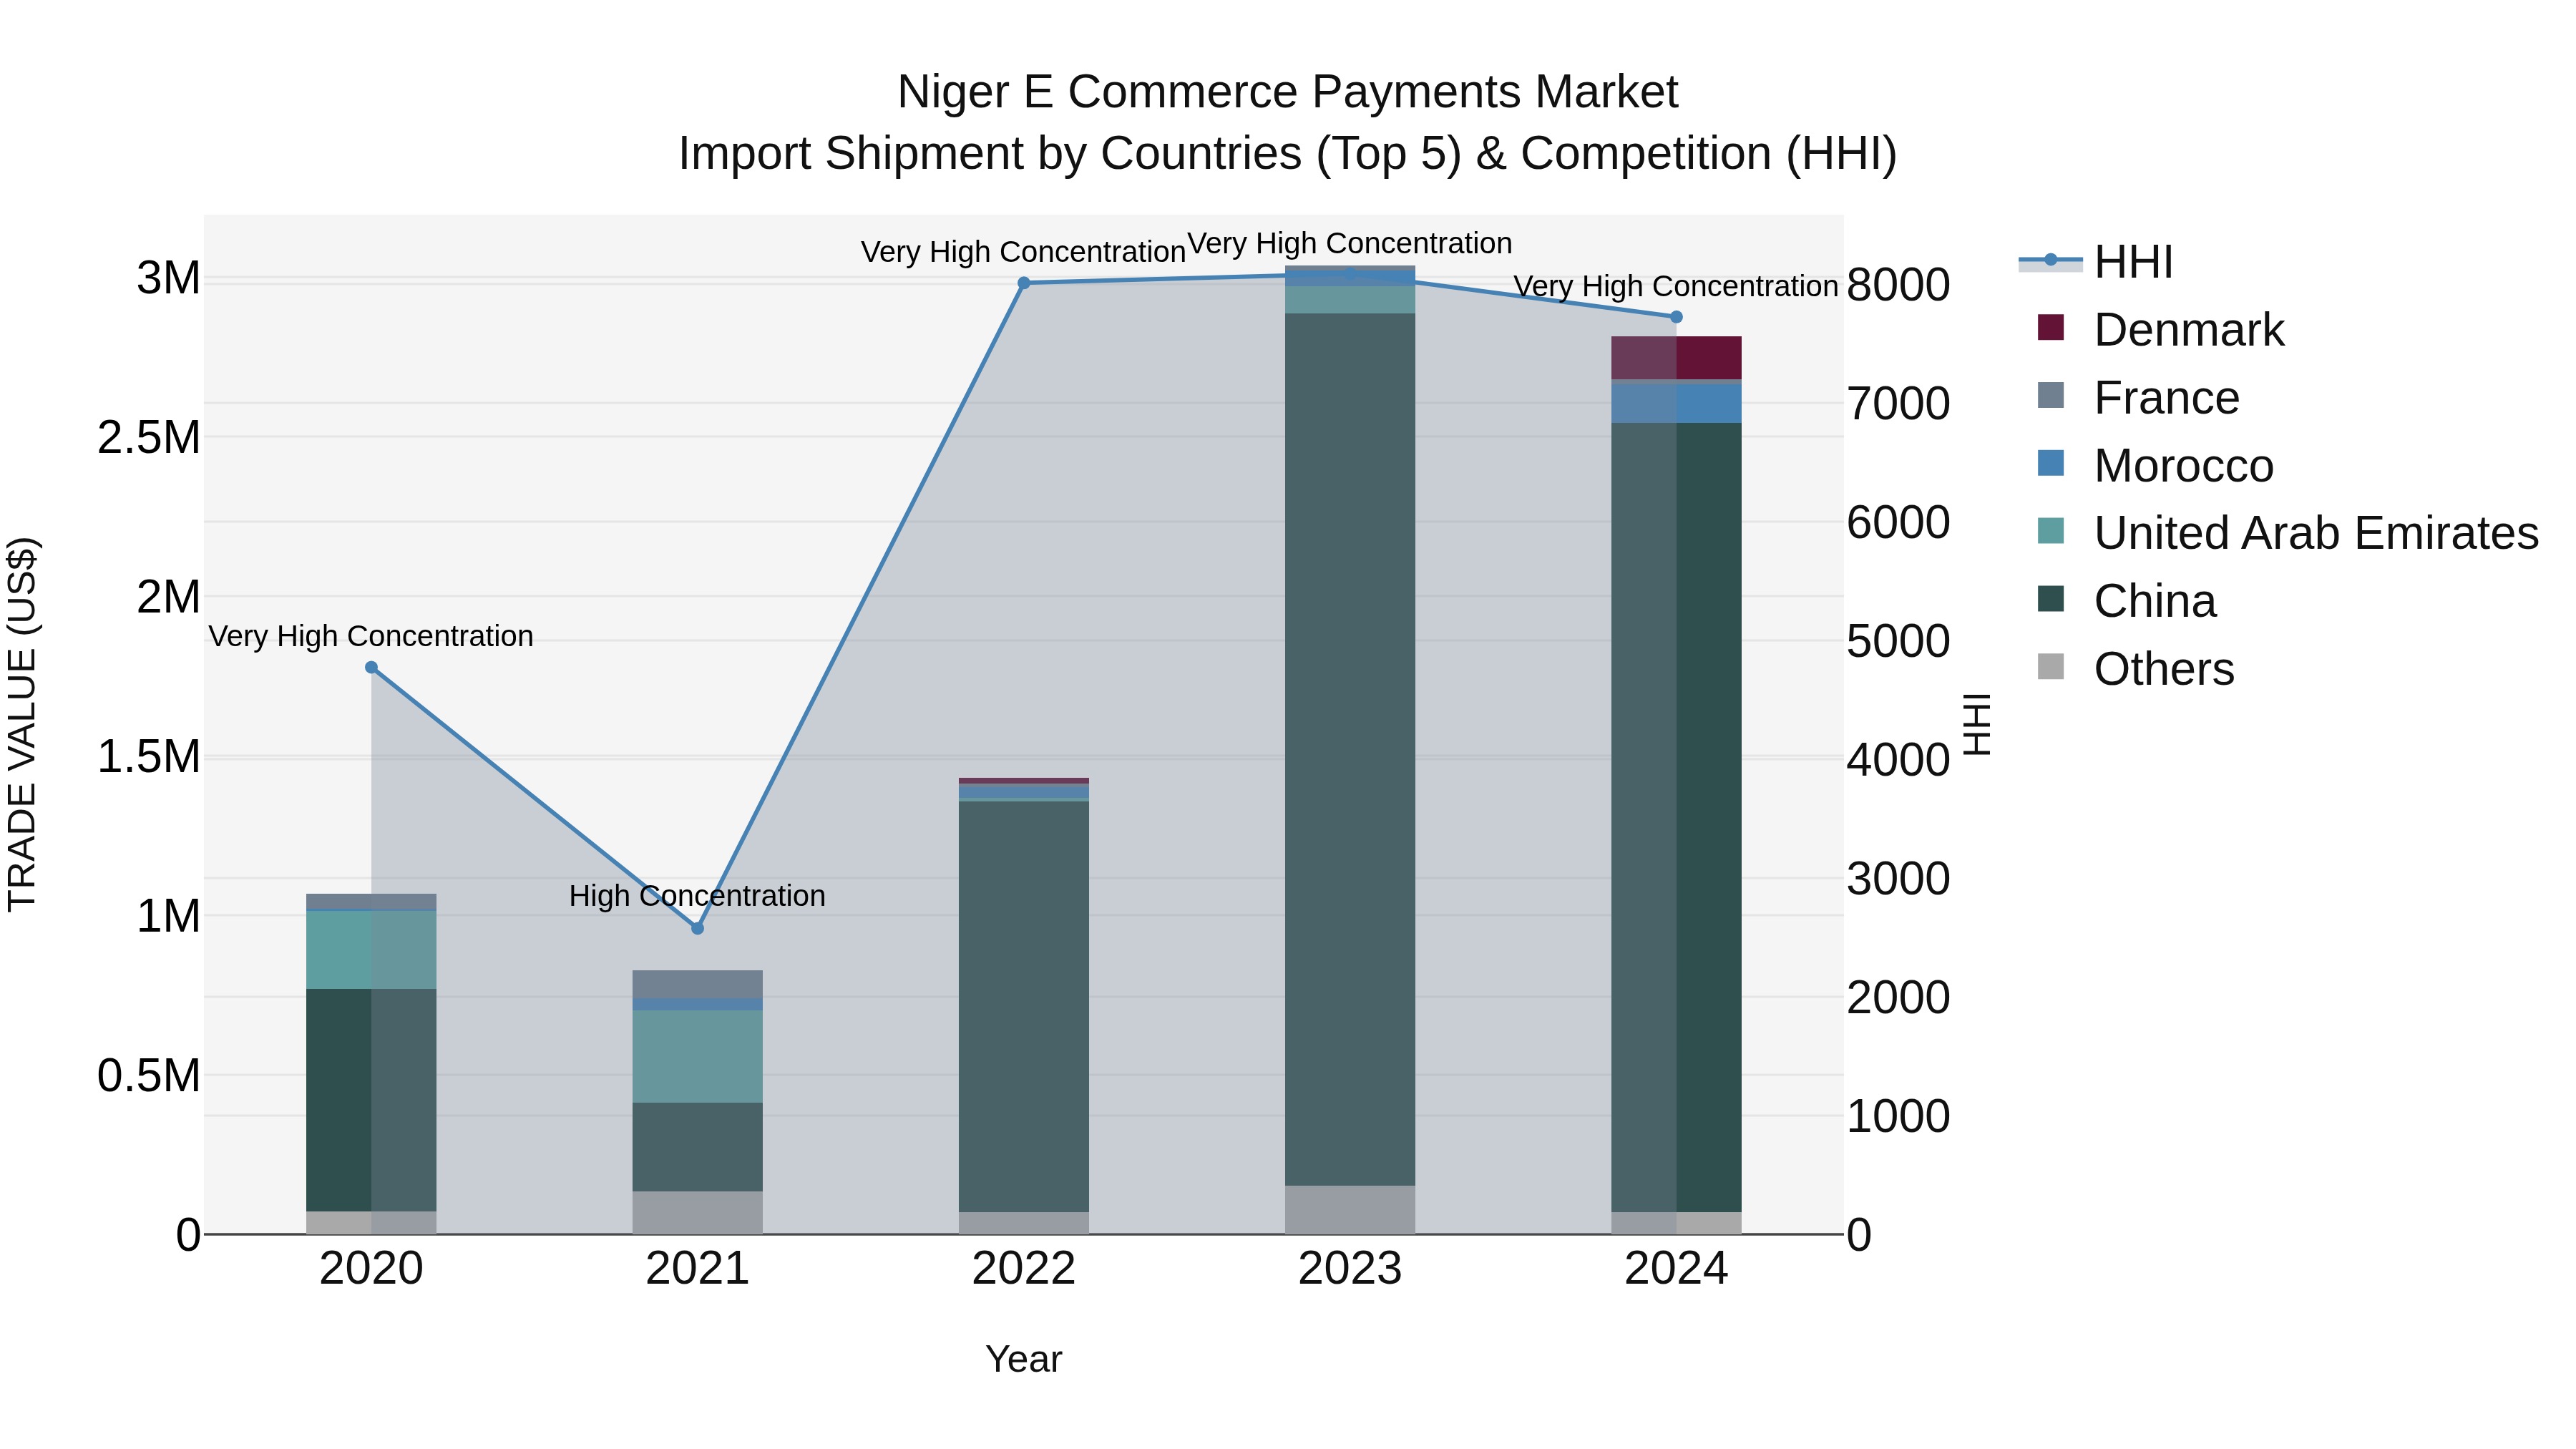Click the TRADE VALUE (US$) axis title

(x=22, y=724)
